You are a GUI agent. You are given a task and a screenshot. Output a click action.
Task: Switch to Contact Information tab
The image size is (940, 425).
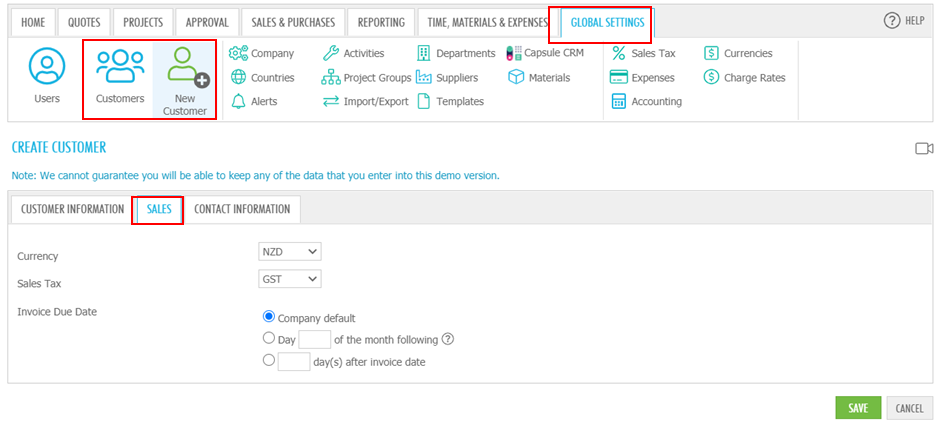[x=242, y=209]
